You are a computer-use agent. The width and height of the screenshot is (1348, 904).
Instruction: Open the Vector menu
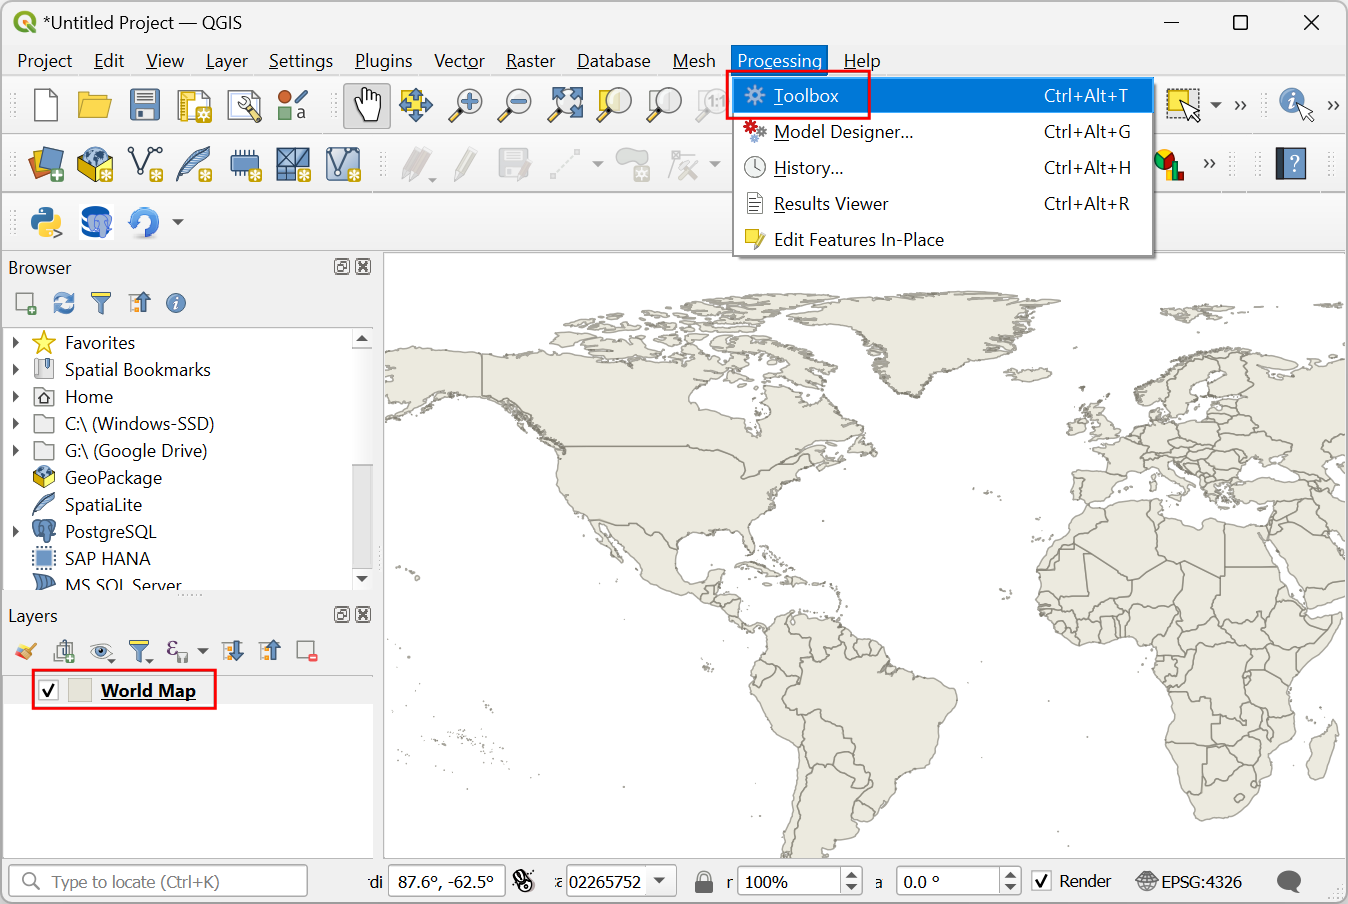(459, 61)
